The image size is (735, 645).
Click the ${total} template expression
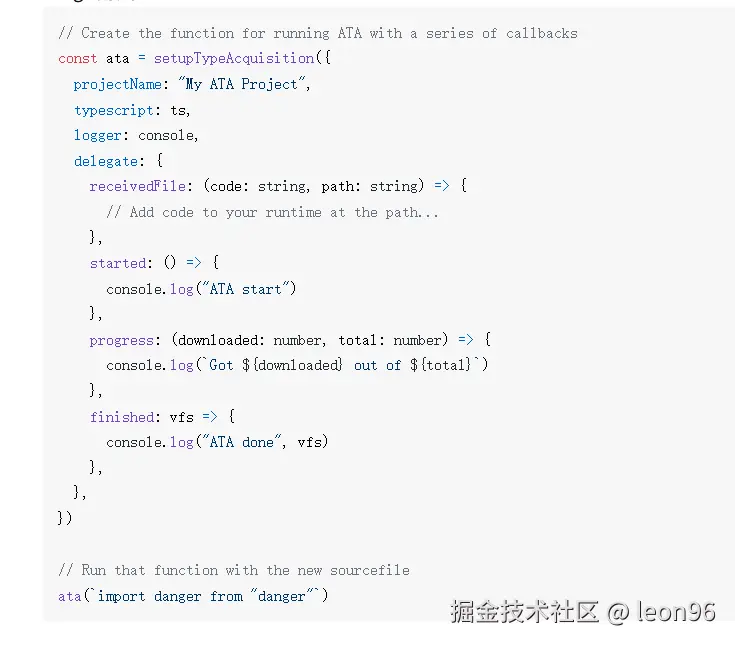[440, 365]
